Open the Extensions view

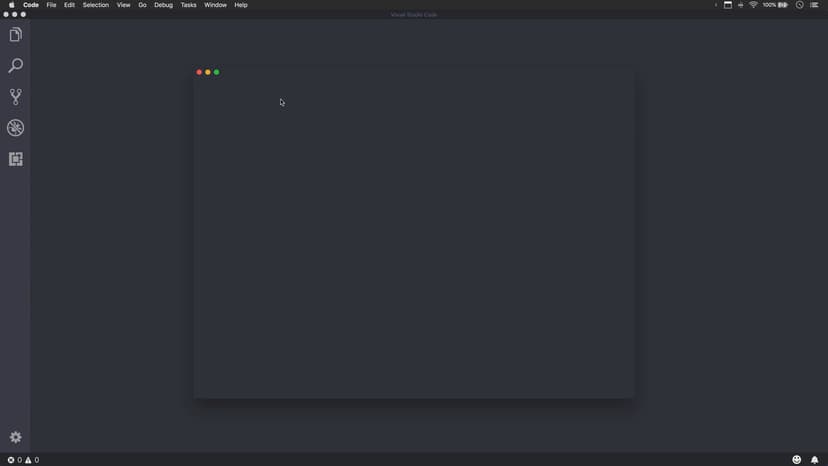[15, 159]
